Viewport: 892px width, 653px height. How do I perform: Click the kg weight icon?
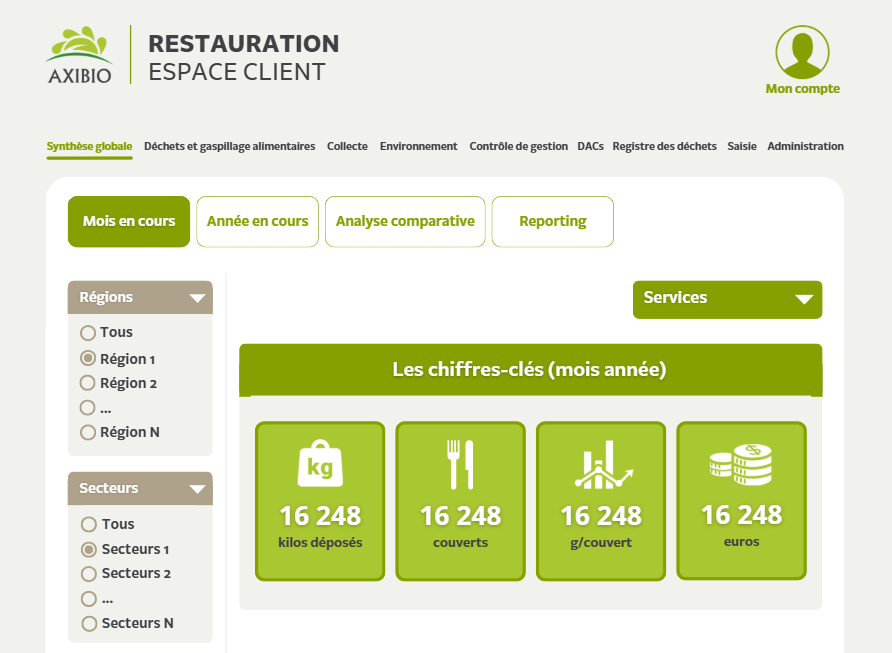(x=320, y=465)
